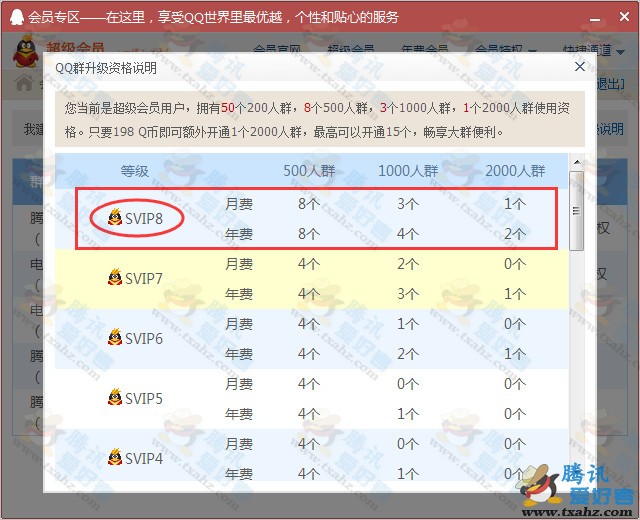This screenshot has height=520, width=640.
Task: Click the SVIP7 crown penguin icon
Action: [115, 277]
